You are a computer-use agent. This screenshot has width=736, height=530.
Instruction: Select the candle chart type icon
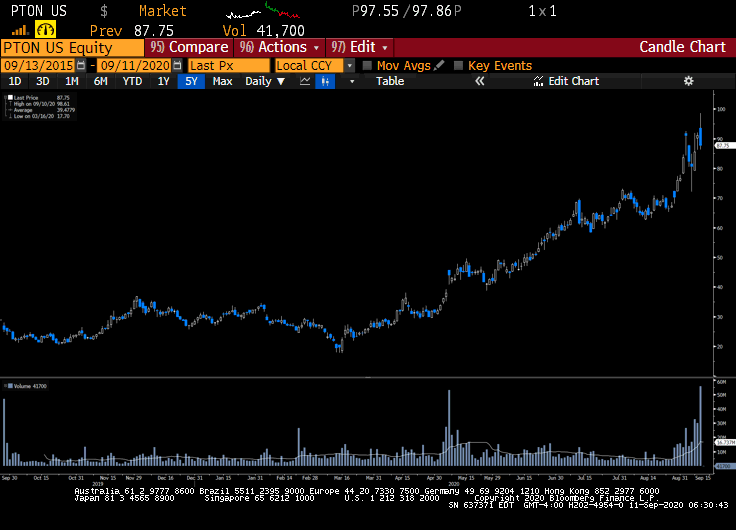(325, 81)
